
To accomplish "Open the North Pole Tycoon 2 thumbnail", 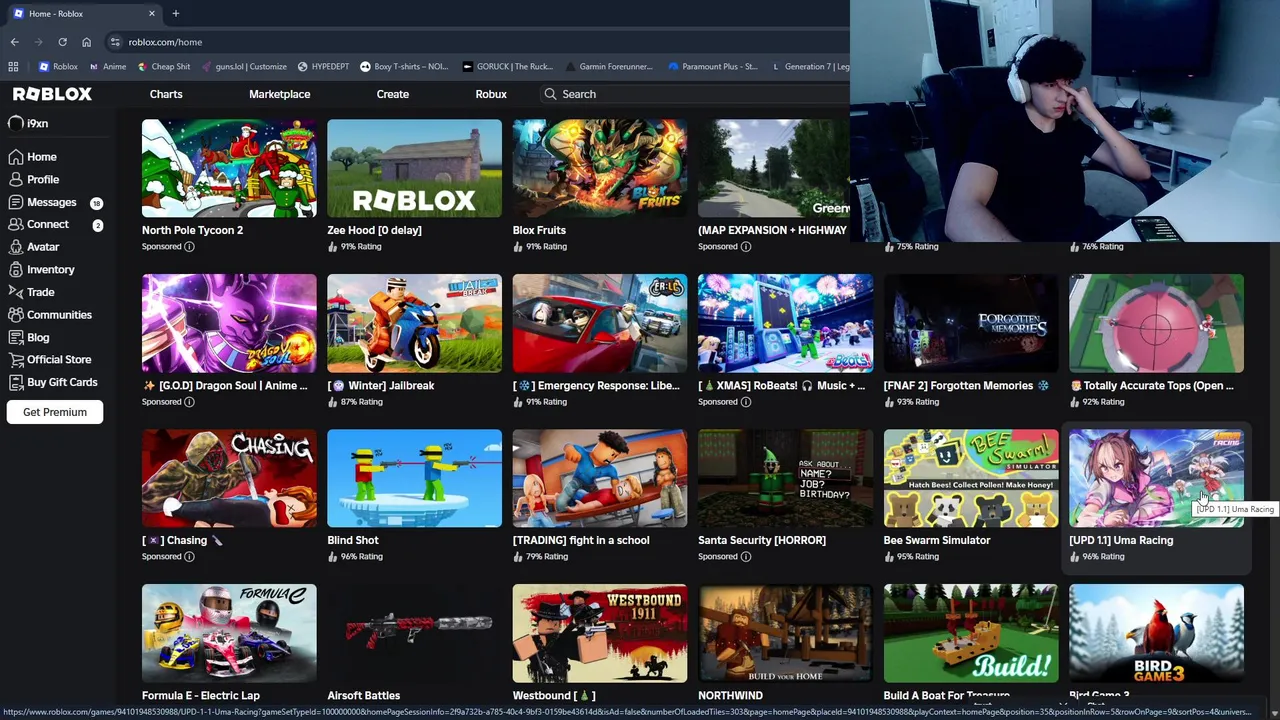I will 229,168.
